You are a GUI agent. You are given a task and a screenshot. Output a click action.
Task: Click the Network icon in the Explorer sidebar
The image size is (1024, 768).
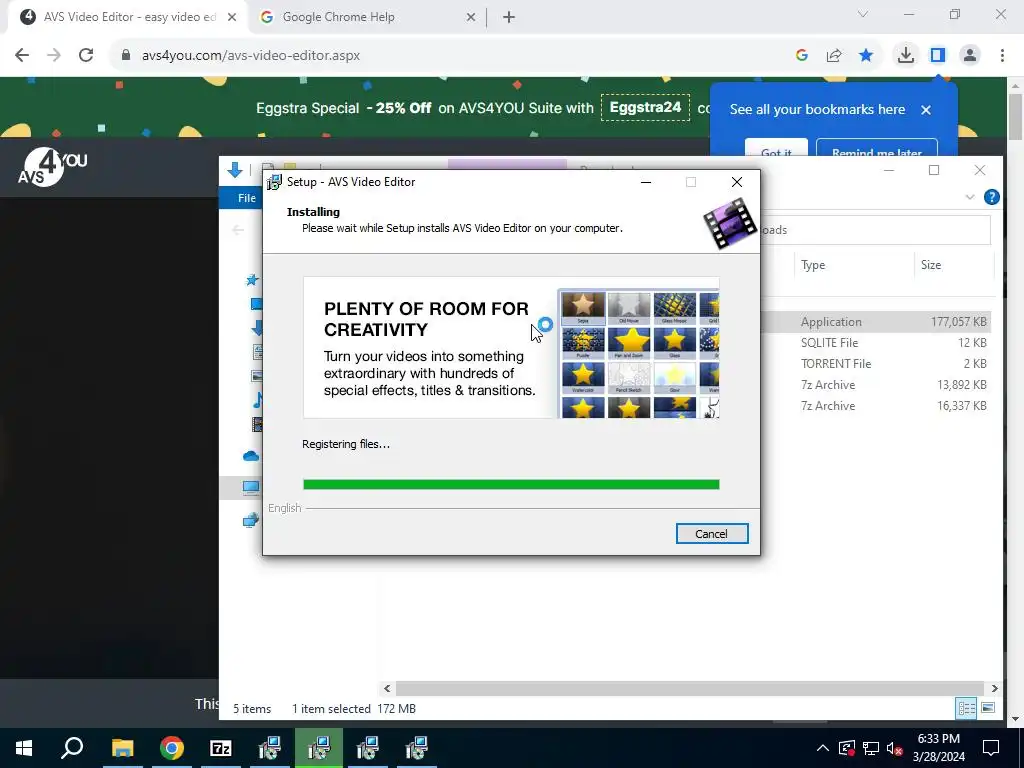pyautogui.click(x=251, y=520)
